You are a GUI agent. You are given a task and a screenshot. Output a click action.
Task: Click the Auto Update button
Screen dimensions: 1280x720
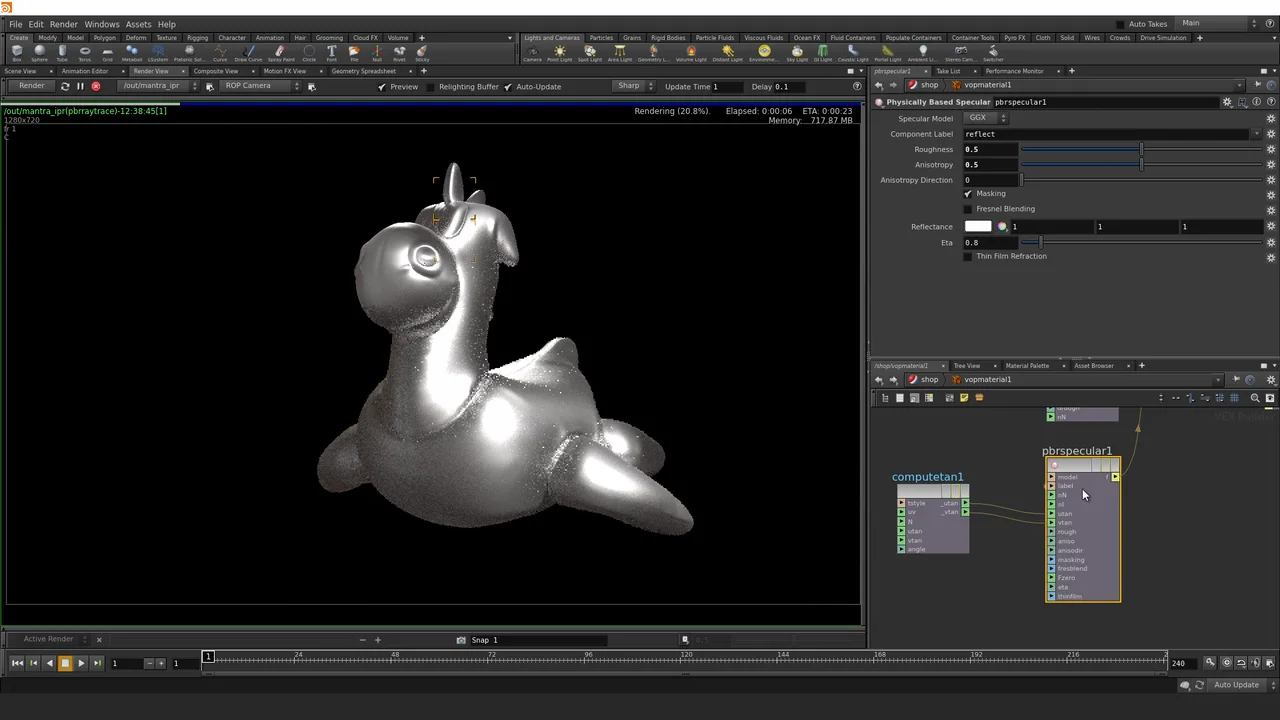coord(1236,685)
